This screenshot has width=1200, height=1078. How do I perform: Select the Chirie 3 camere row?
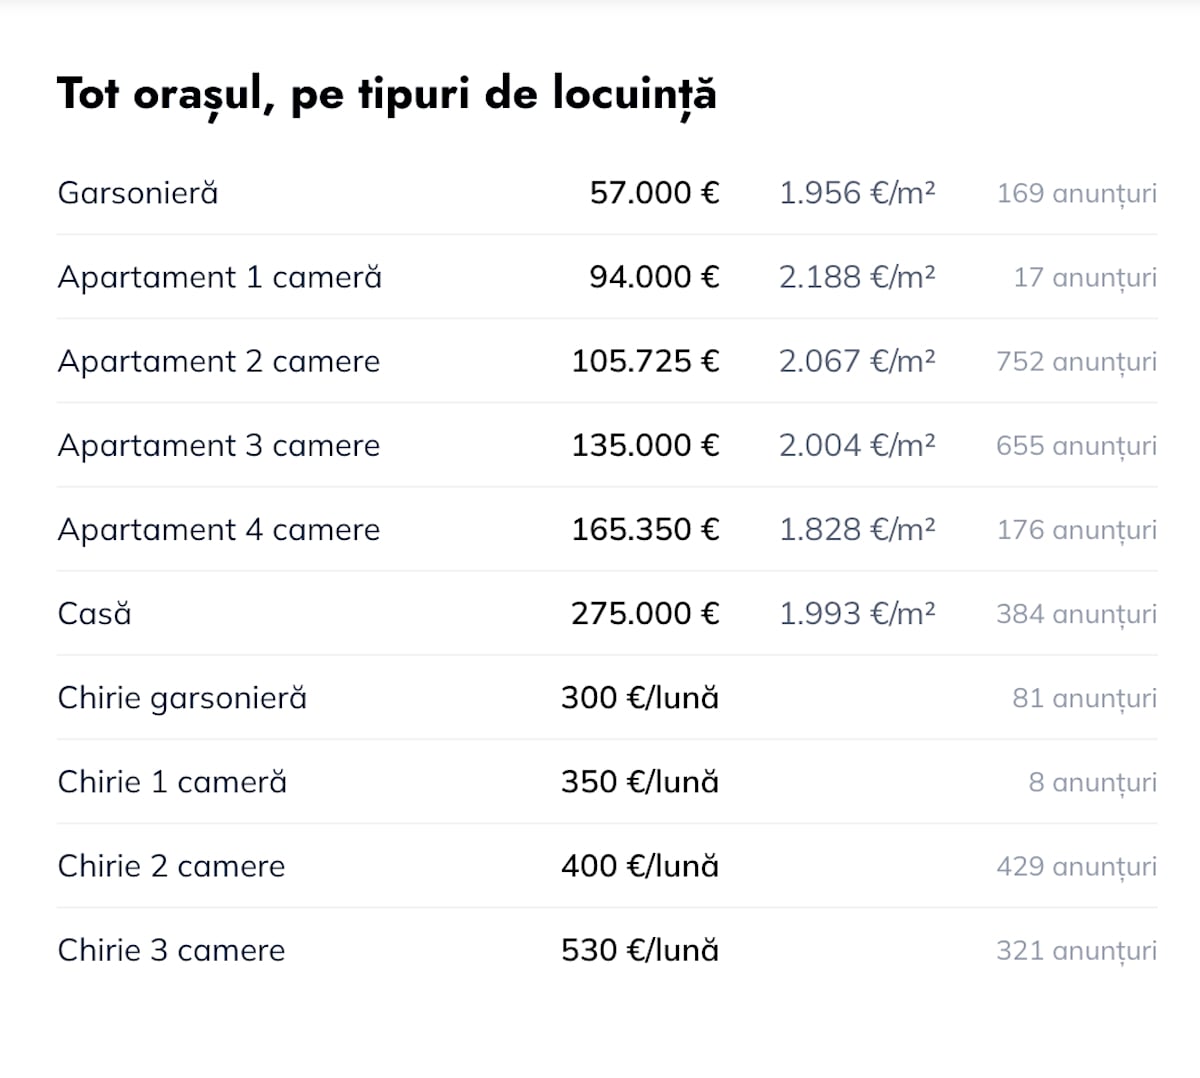(607, 949)
